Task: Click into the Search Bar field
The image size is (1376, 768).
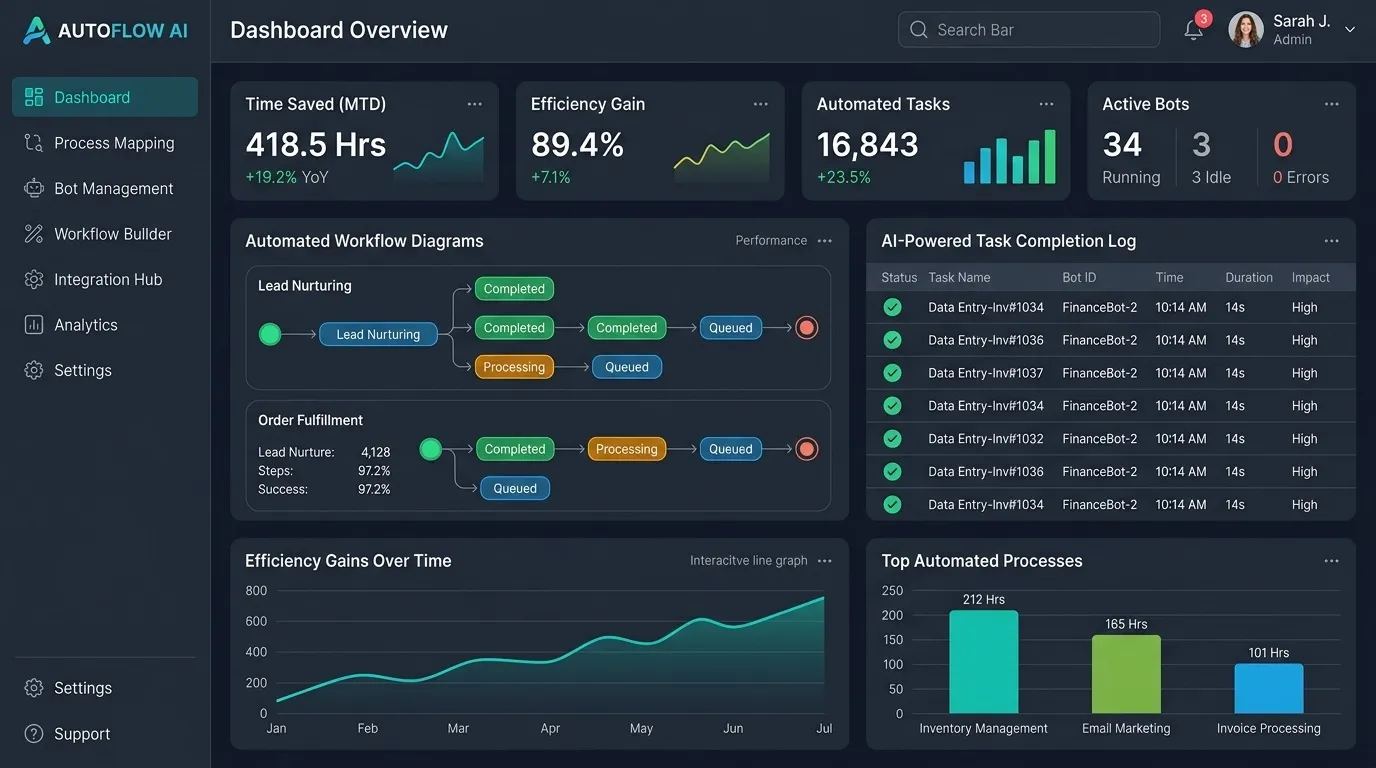Action: click(1029, 30)
